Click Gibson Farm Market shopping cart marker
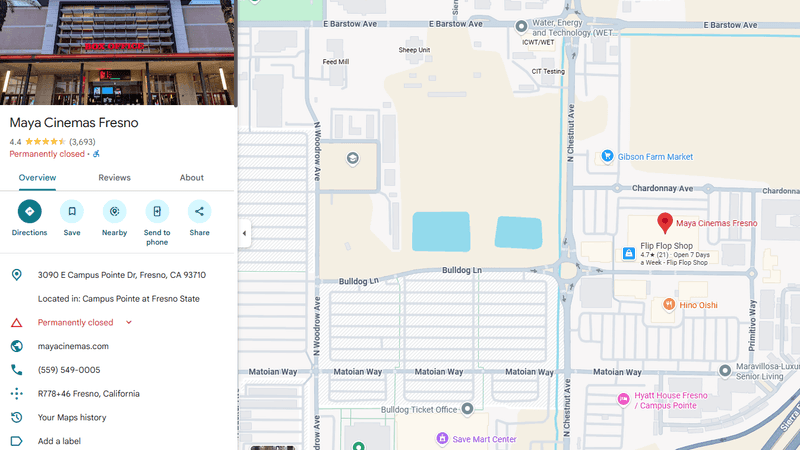The width and height of the screenshot is (800, 450). [x=607, y=156]
